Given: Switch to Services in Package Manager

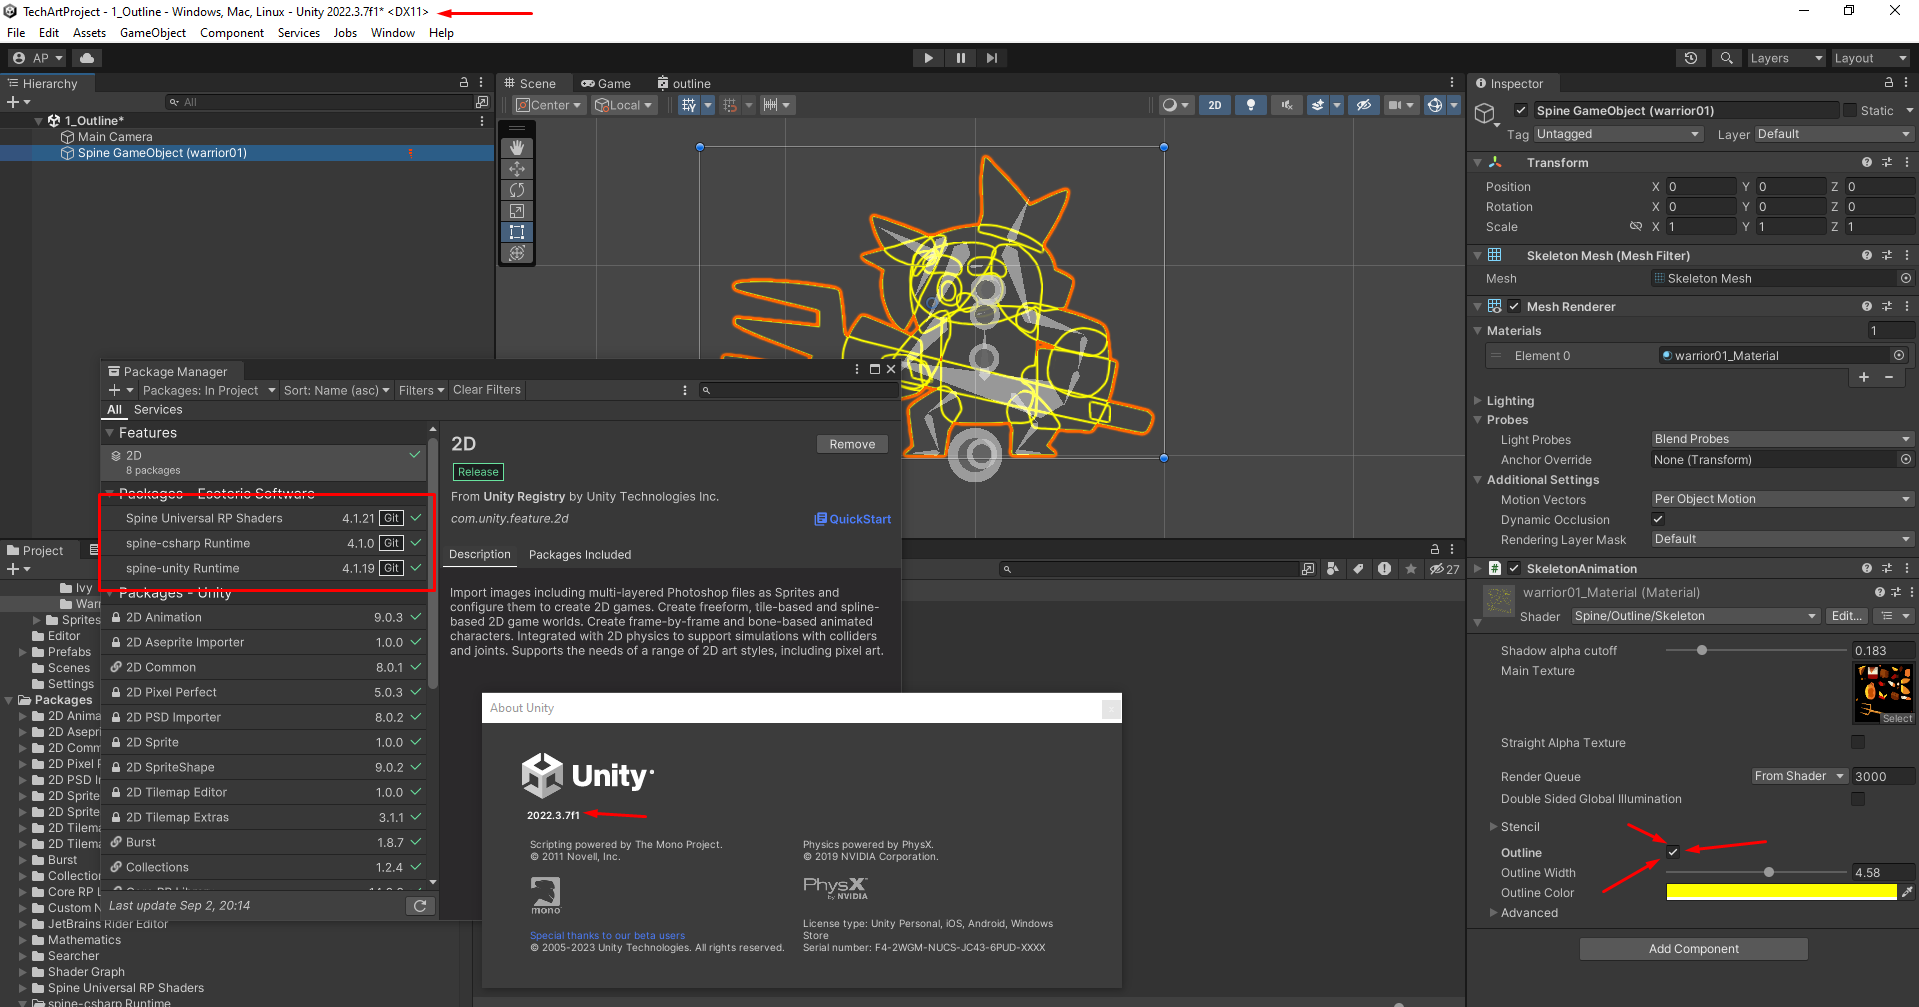Looking at the screenshot, I should (x=158, y=410).
